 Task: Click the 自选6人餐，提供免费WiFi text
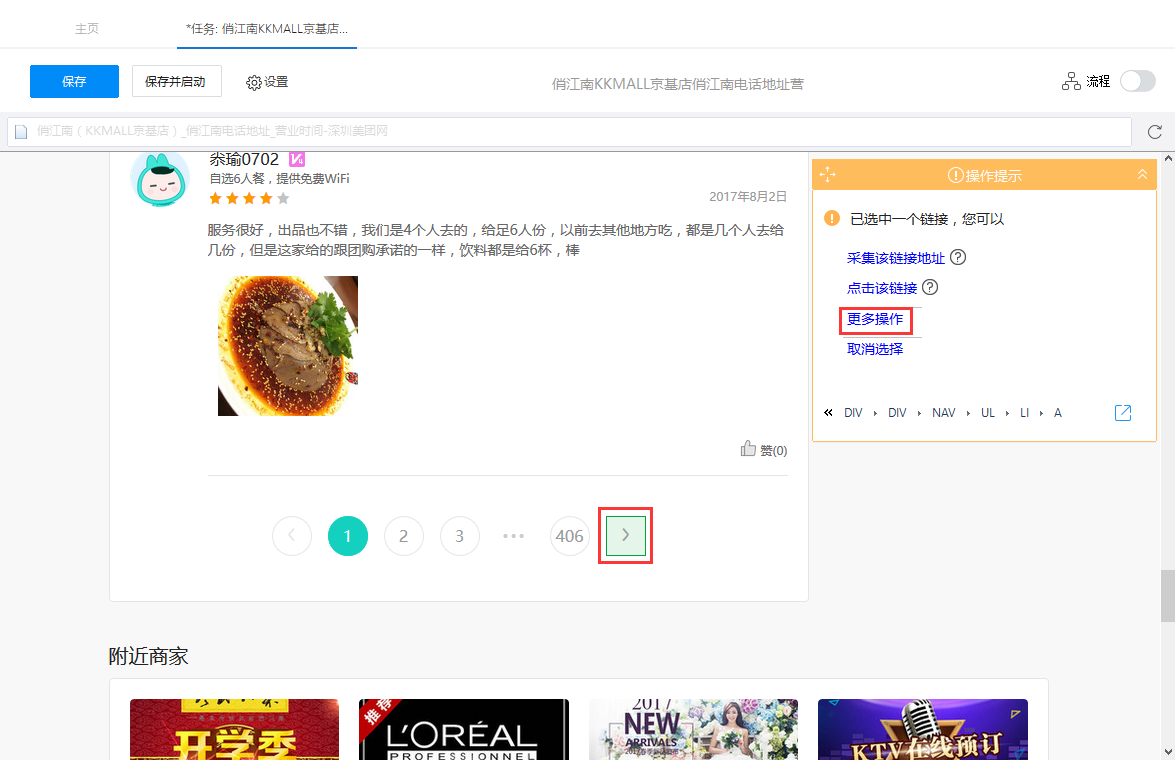pos(279,178)
